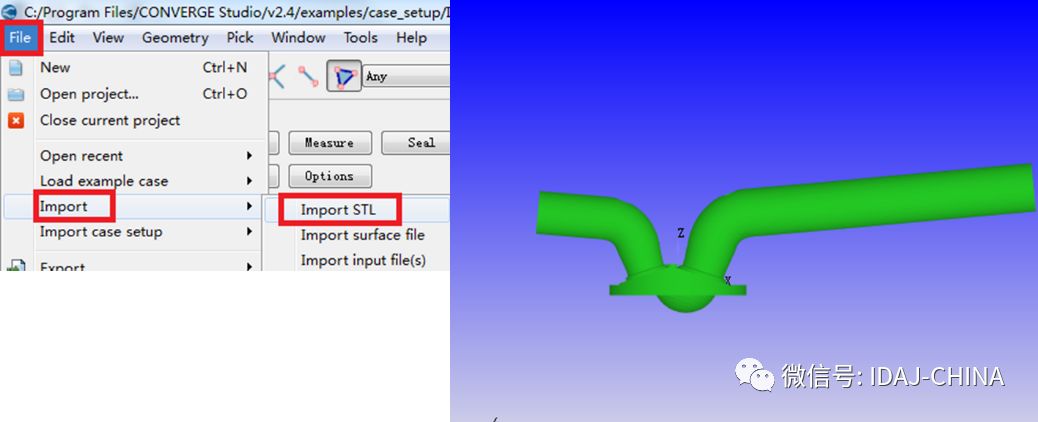This screenshot has height=422, width=1038.
Task: Open the Any pick filter dropdown
Action: pos(406,76)
